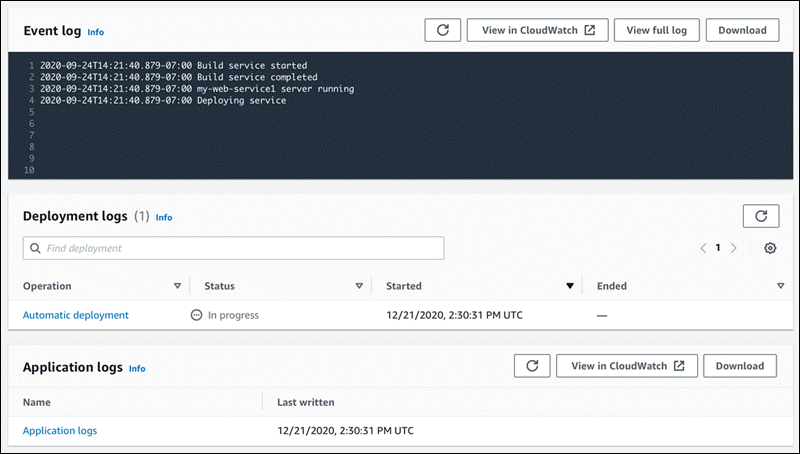Viewport: 800px width, 454px height.
Task: Download the Event log
Action: coord(742,30)
